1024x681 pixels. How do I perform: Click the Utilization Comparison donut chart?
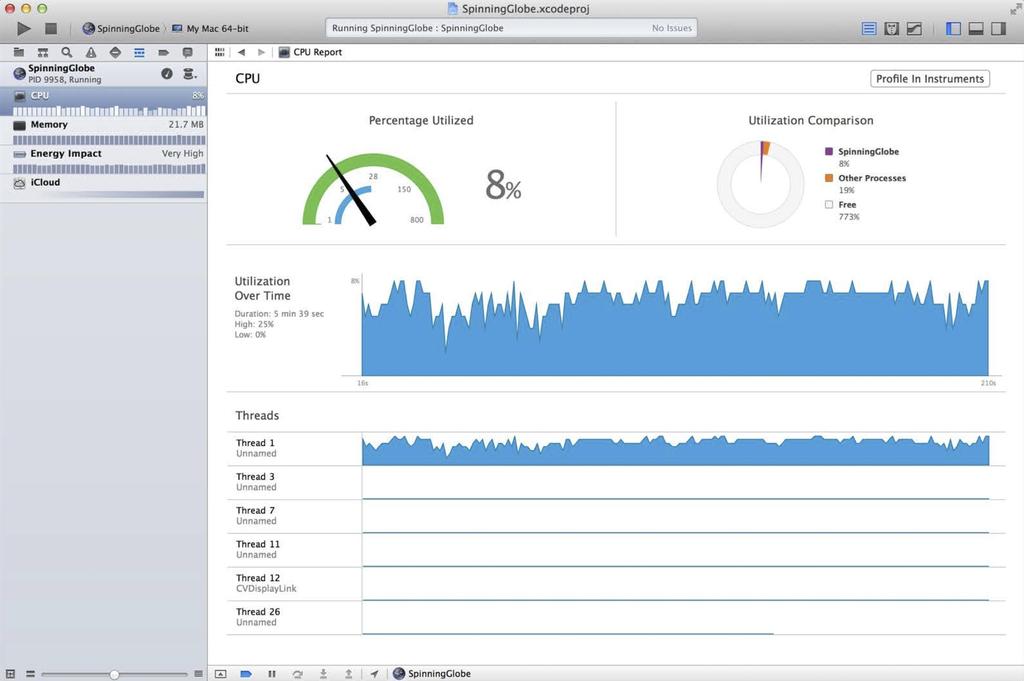tap(760, 184)
